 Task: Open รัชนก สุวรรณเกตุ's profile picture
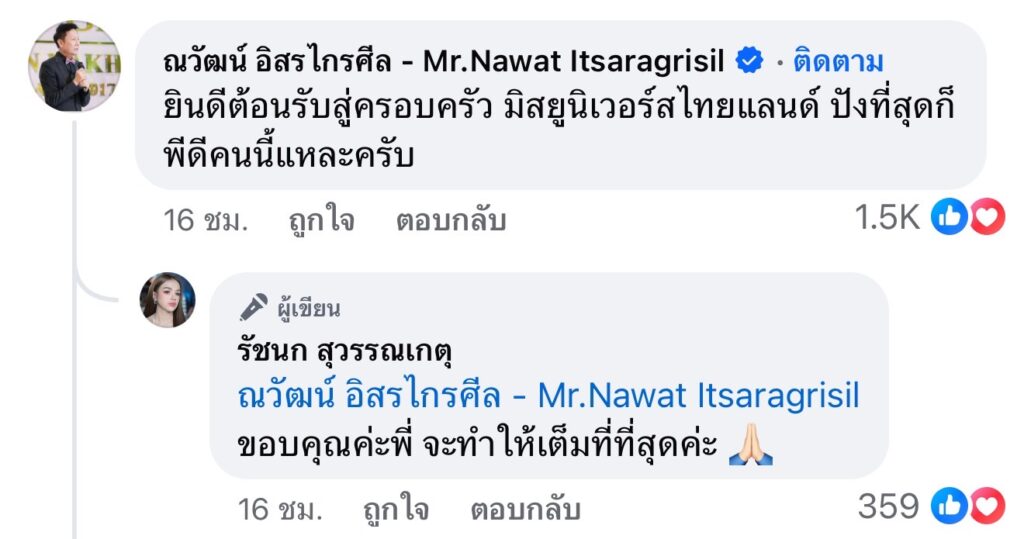167,299
